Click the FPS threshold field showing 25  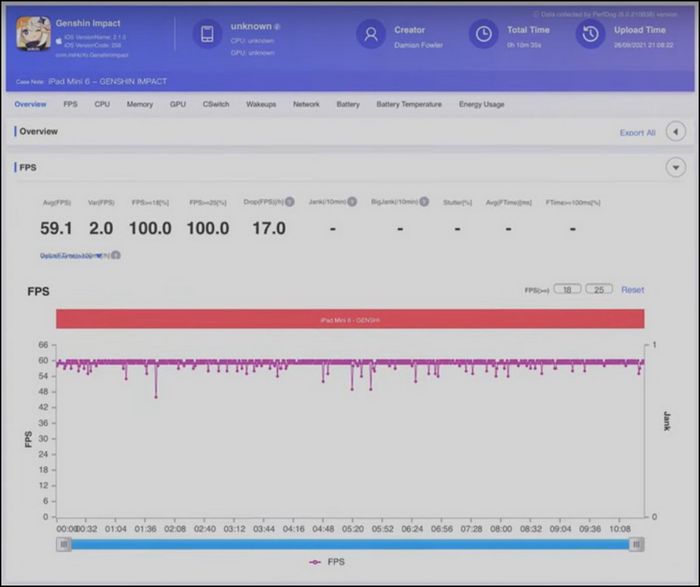[x=599, y=289]
